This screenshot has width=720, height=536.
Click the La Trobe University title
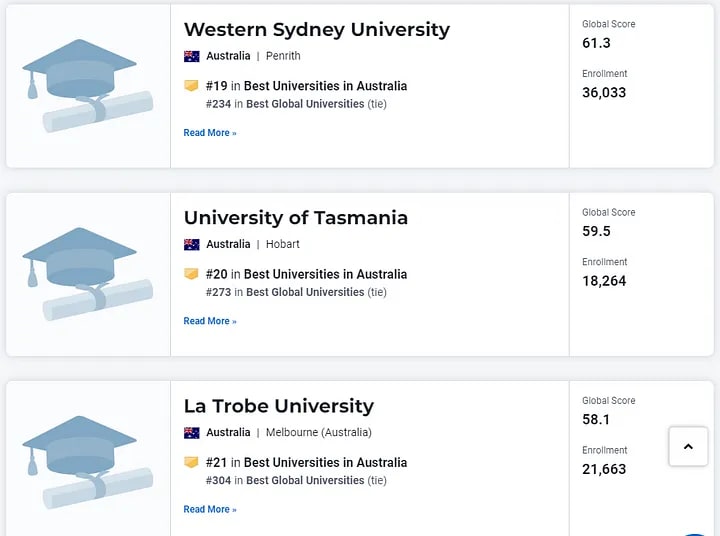pyautogui.click(x=278, y=406)
